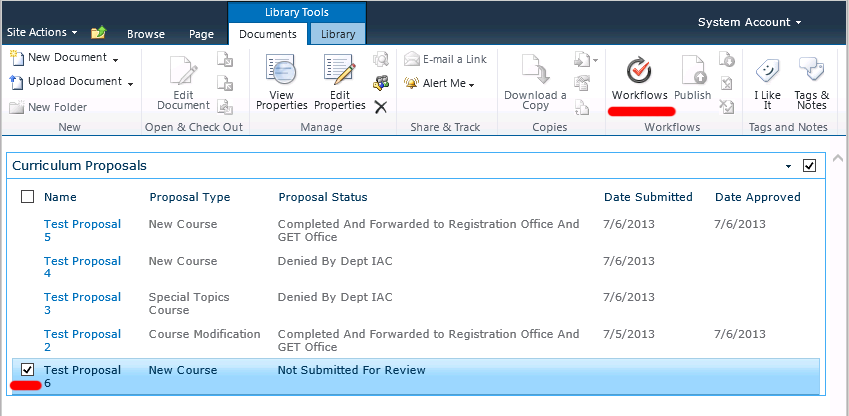
Task: Click the red X Delete Document icon
Action: tap(381, 106)
